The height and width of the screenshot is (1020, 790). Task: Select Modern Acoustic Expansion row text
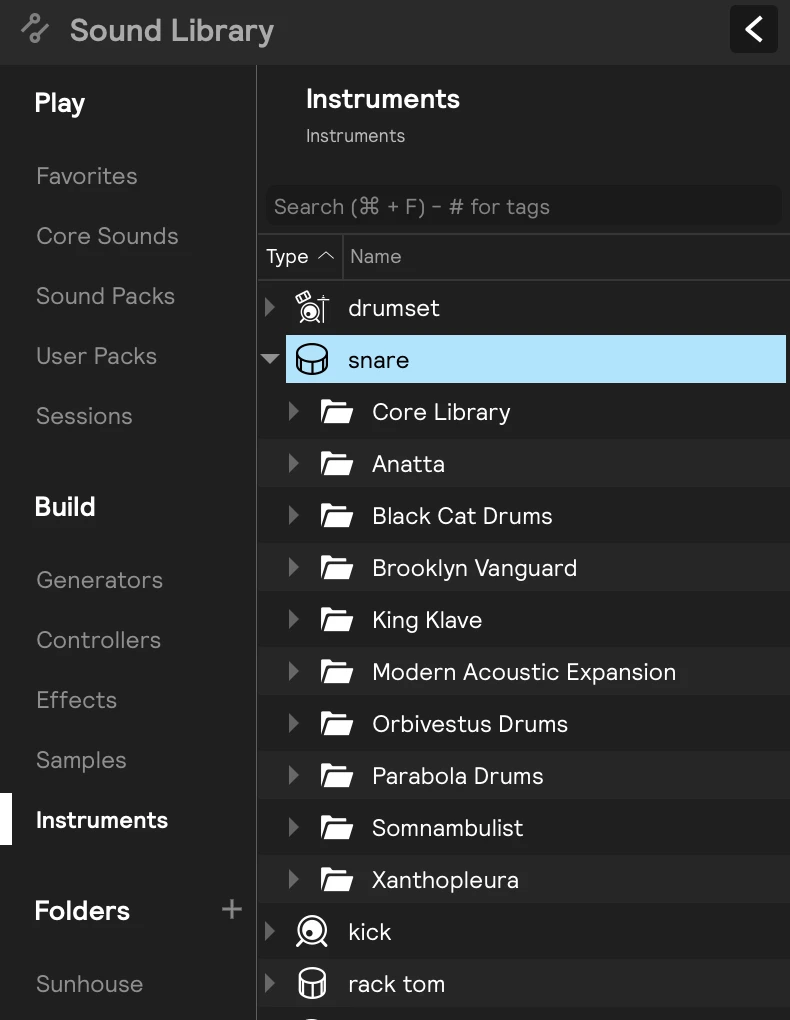click(x=524, y=673)
